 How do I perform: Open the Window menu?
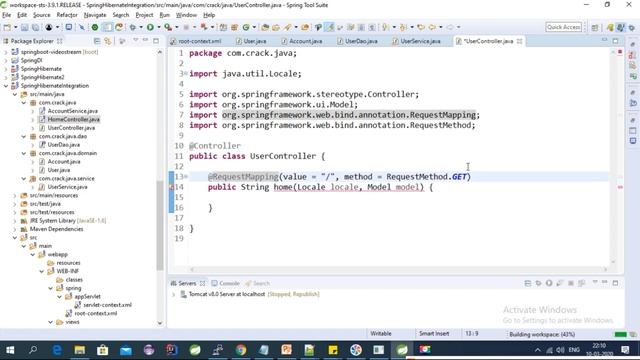point(186,15)
